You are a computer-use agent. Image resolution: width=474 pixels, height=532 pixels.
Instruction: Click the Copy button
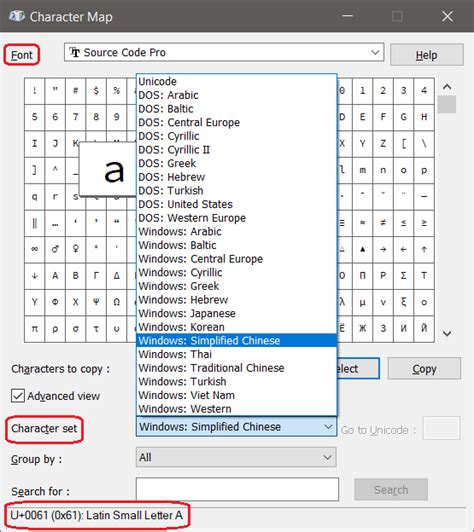coord(424,368)
